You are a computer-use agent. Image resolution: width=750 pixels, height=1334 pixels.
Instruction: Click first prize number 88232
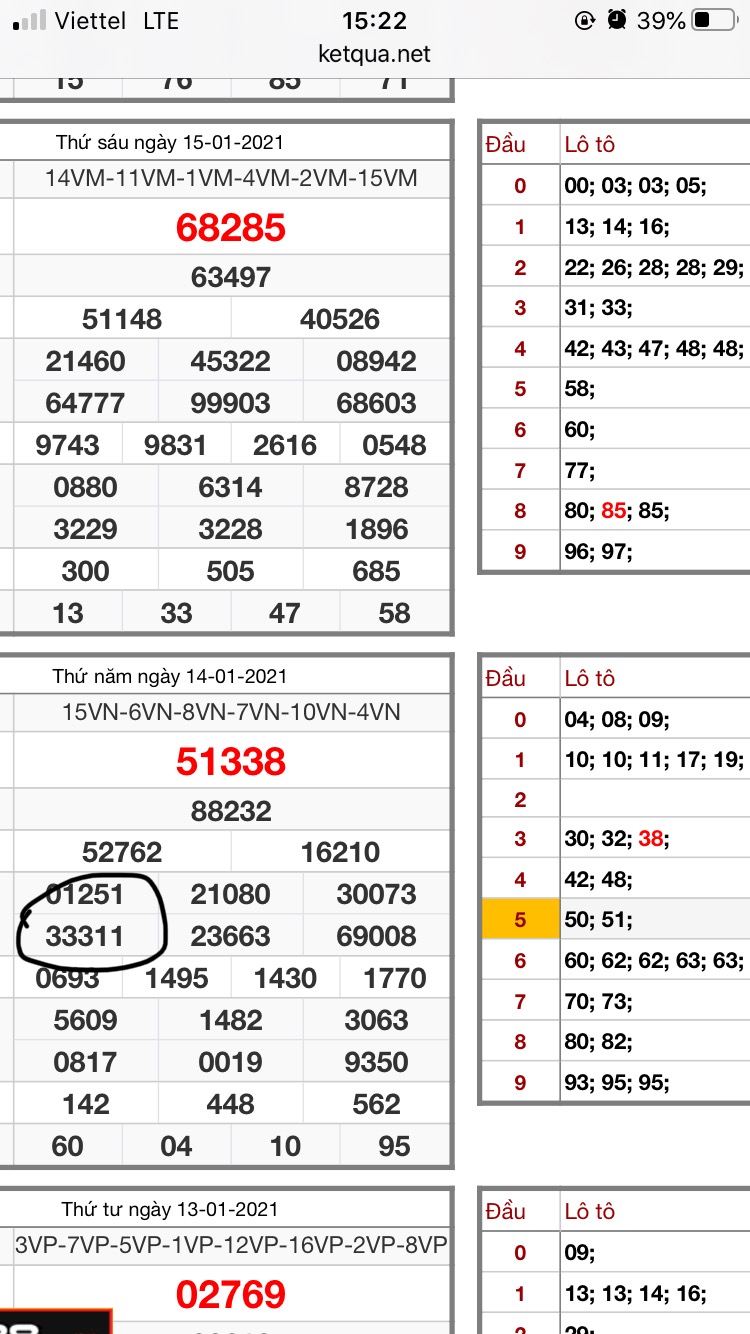[x=231, y=811]
